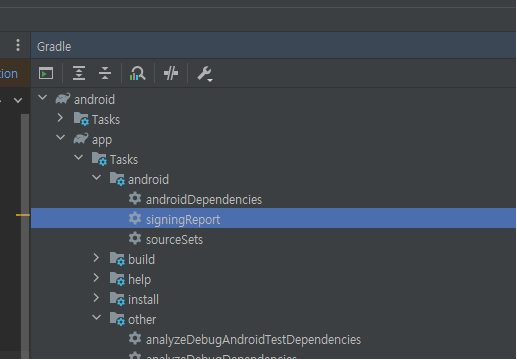The width and height of the screenshot is (517, 360).
Task: Click the down chevron left of the tree
Action: click(x=18, y=100)
